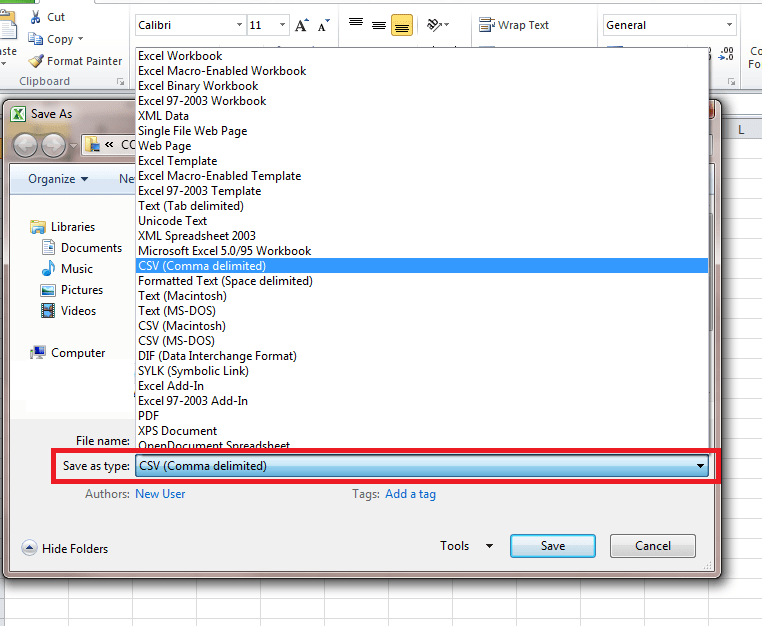The height and width of the screenshot is (626, 762).
Task: Click Add a tag link
Action: click(411, 494)
